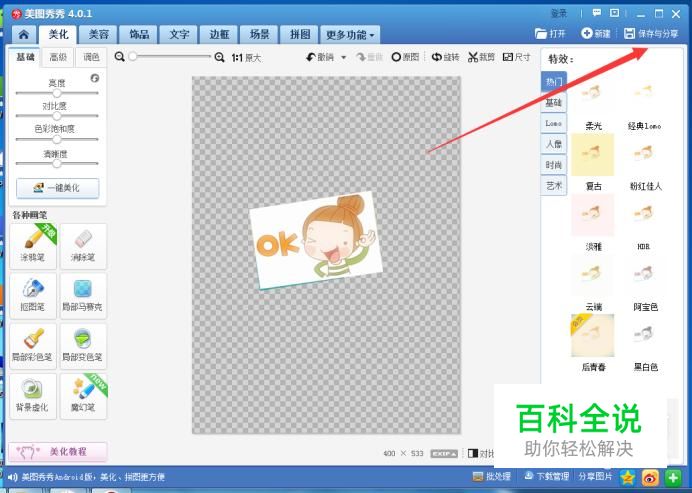Open the 美化教程 tutorial button
Image resolution: width=692 pixels, height=493 pixels.
[58, 452]
